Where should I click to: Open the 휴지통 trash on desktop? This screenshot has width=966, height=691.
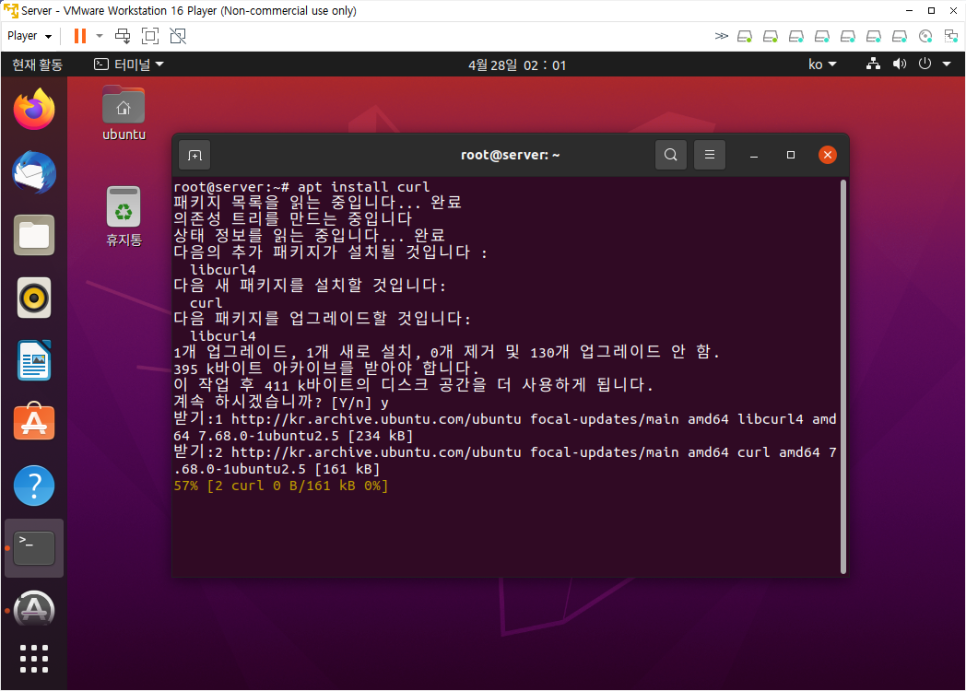124,217
